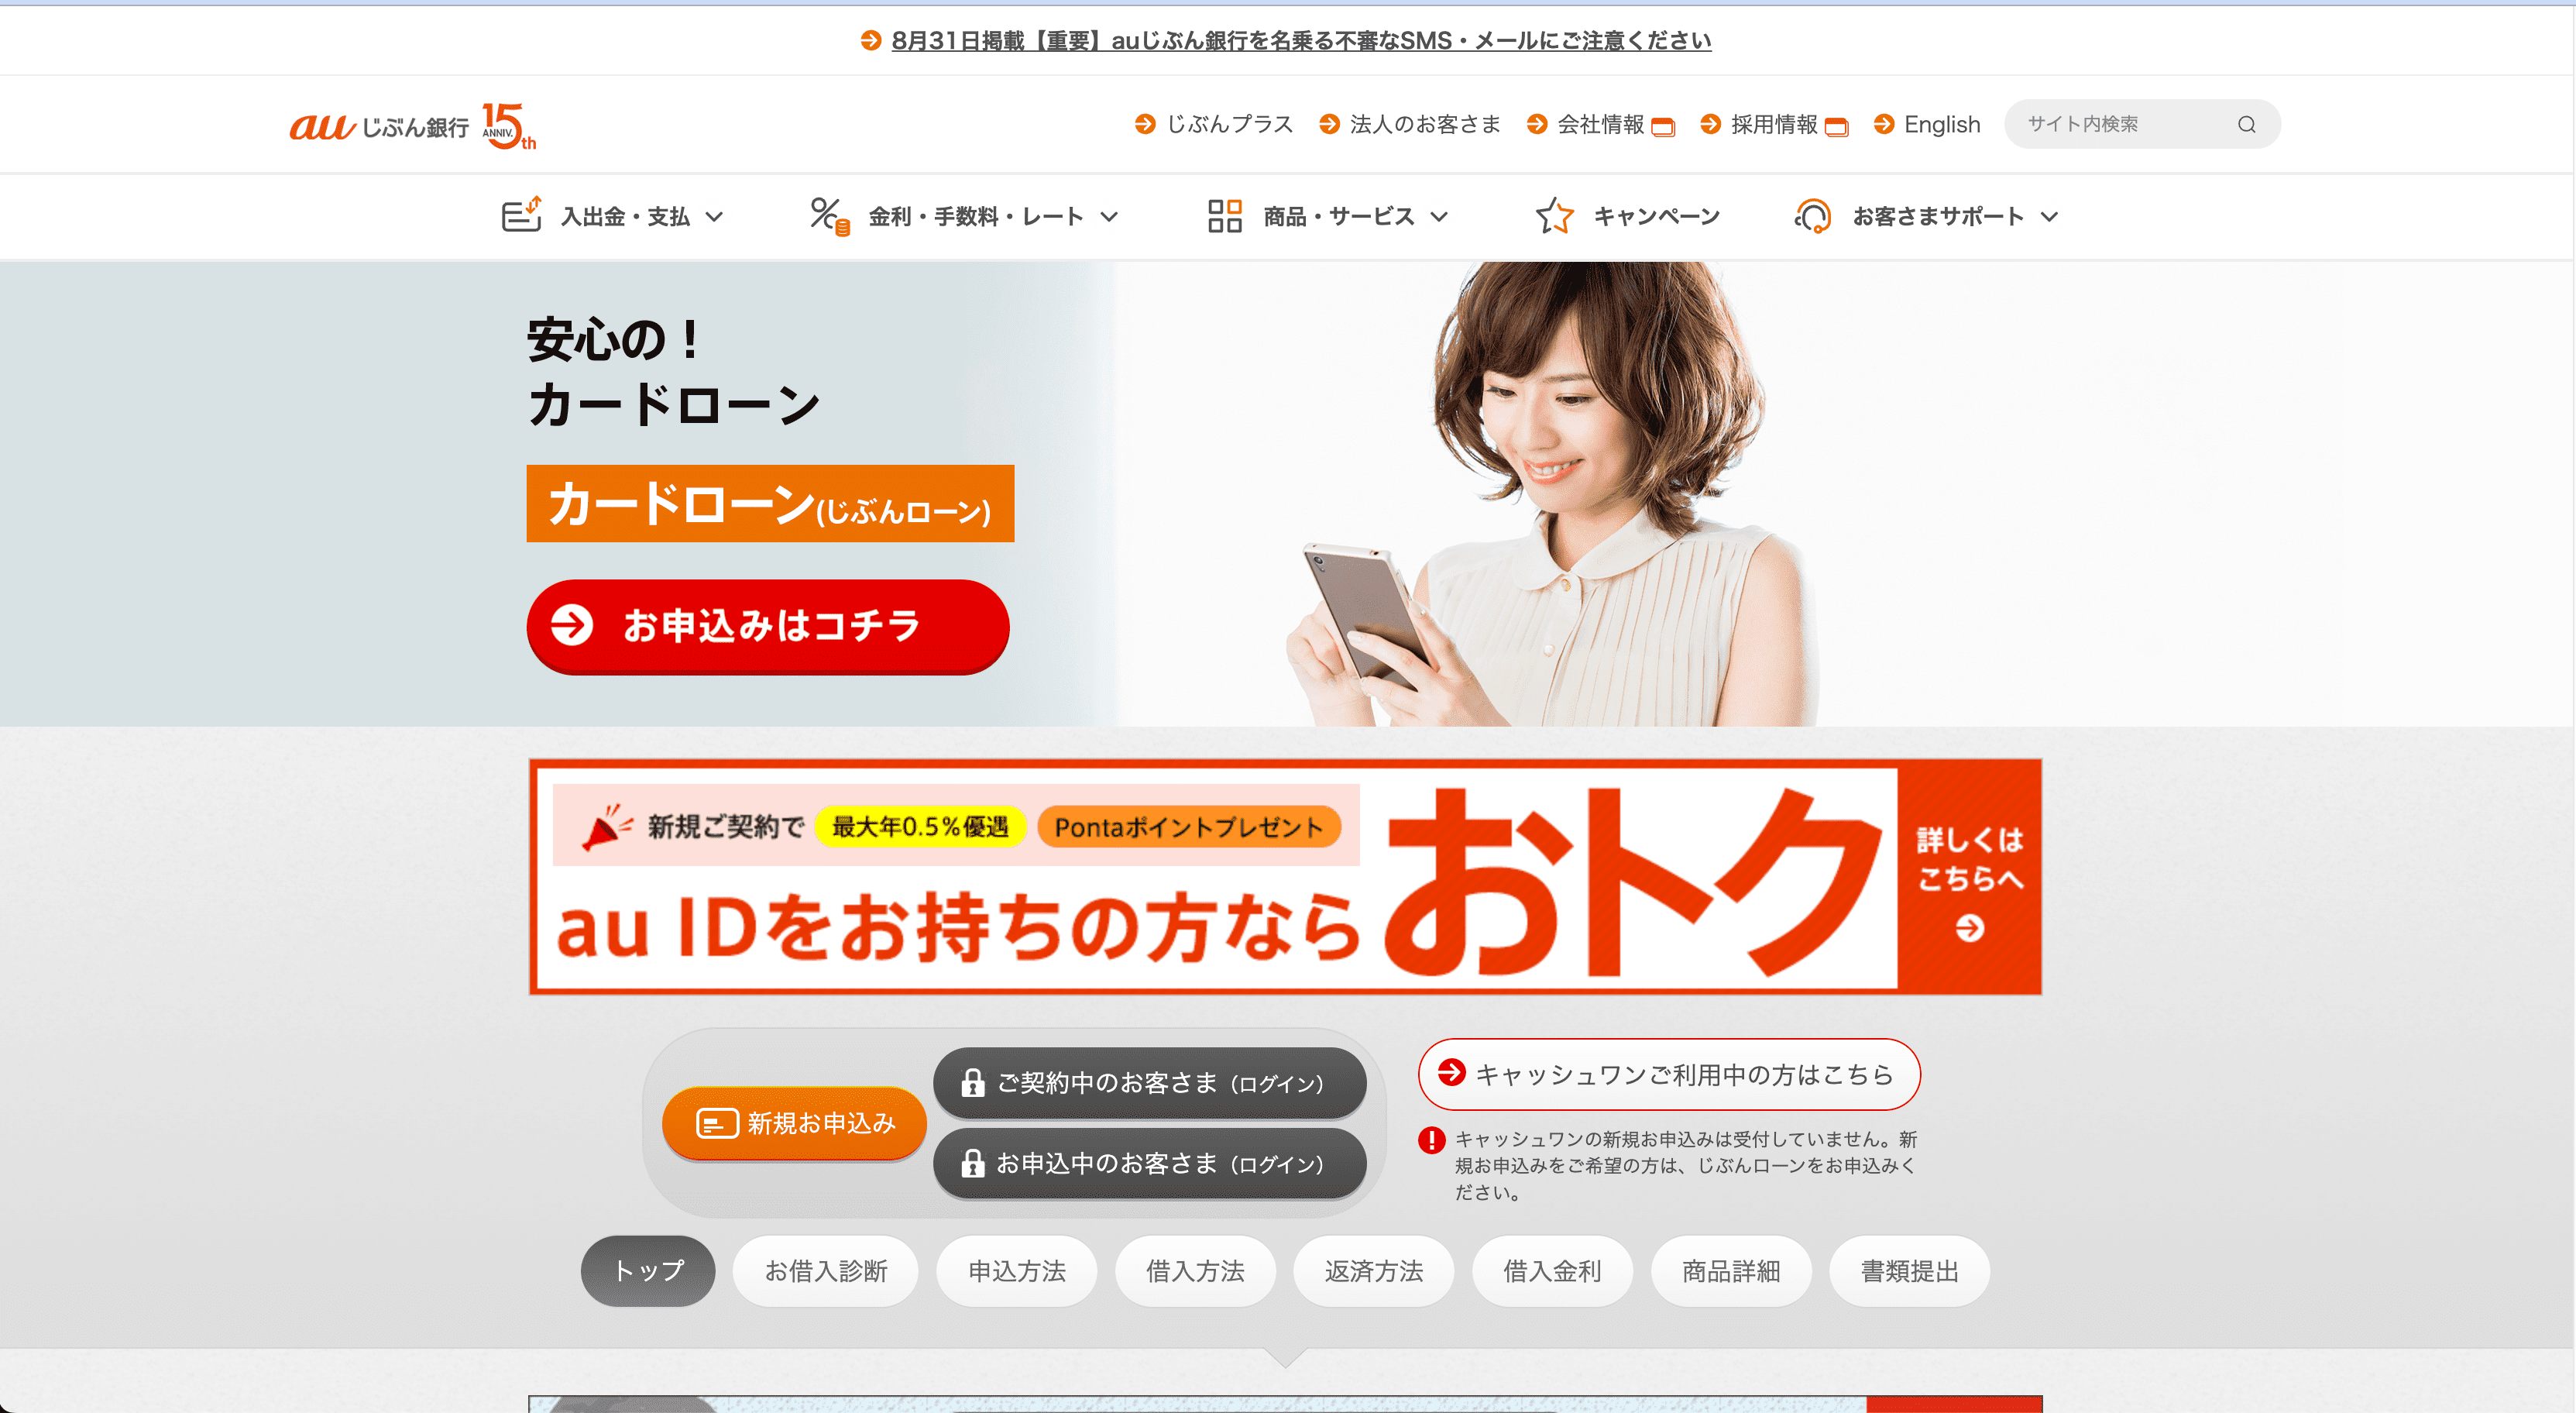Click the external window icon next to 会社情報

(x=1663, y=126)
